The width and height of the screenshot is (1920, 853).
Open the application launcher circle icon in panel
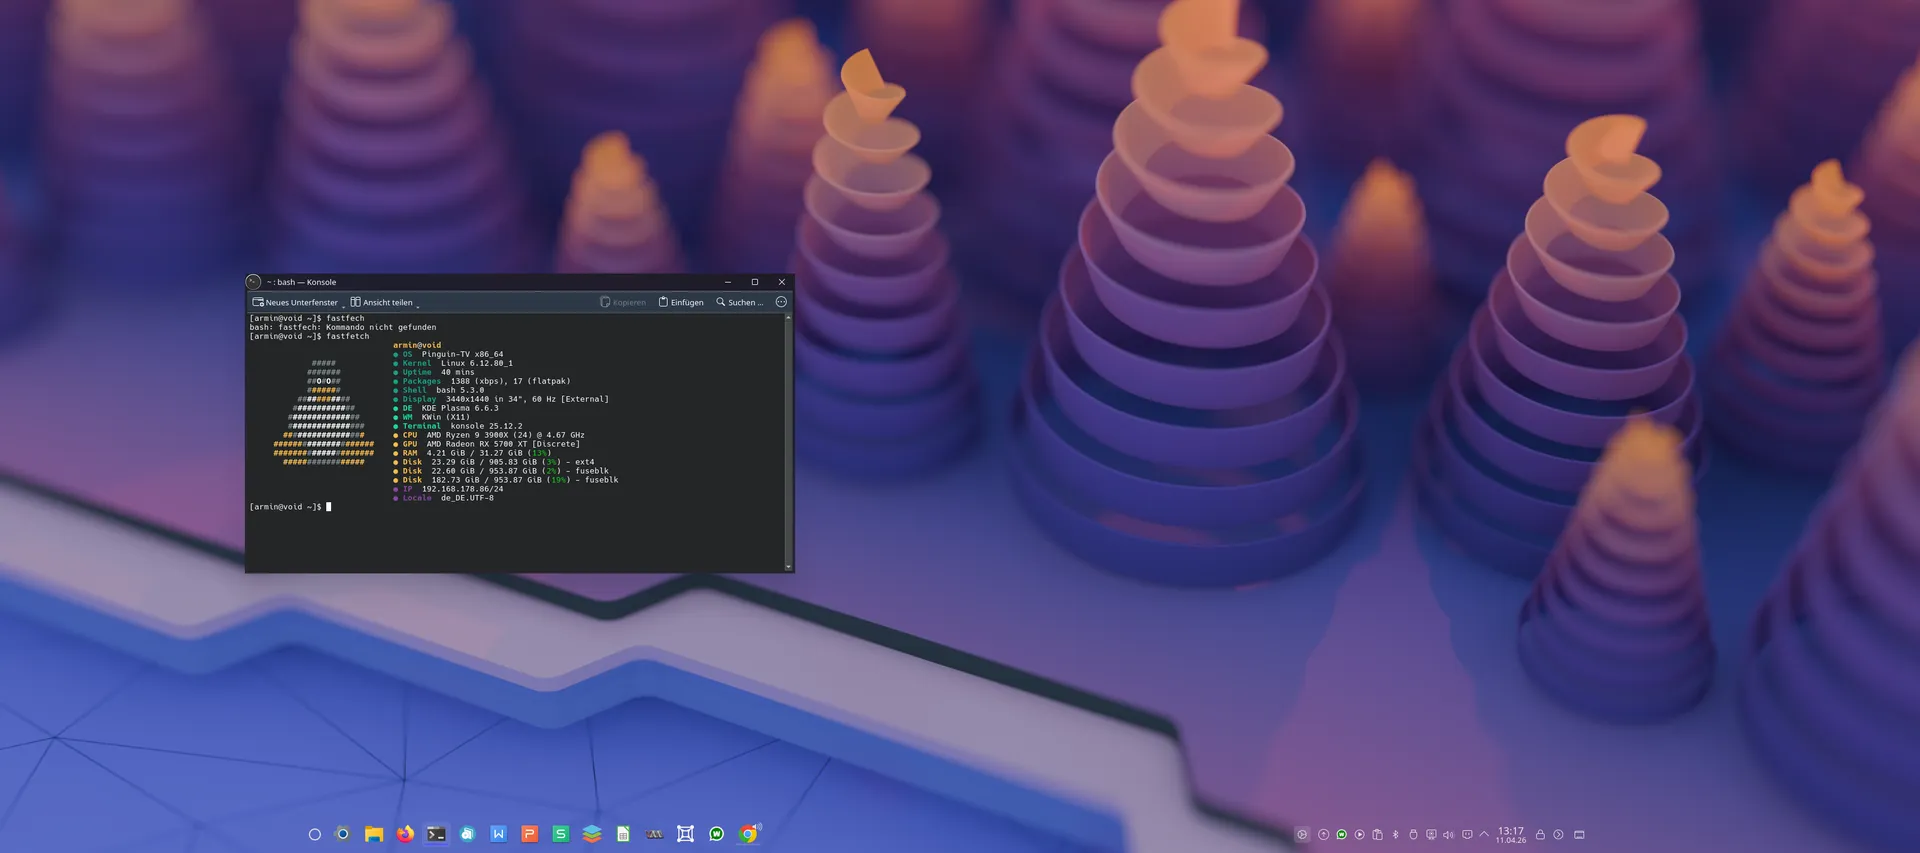click(314, 834)
